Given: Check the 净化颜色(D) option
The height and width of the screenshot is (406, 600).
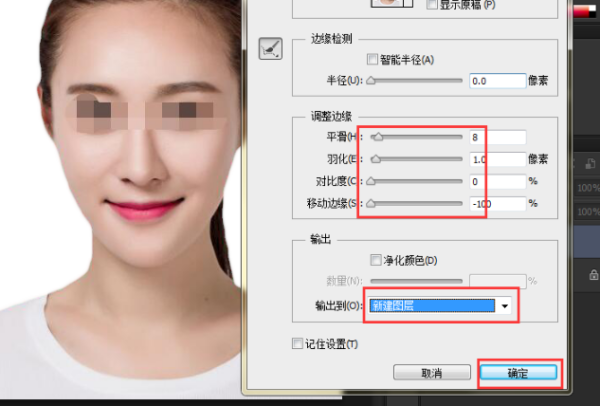Looking at the screenshot, I should pos(375,260).
